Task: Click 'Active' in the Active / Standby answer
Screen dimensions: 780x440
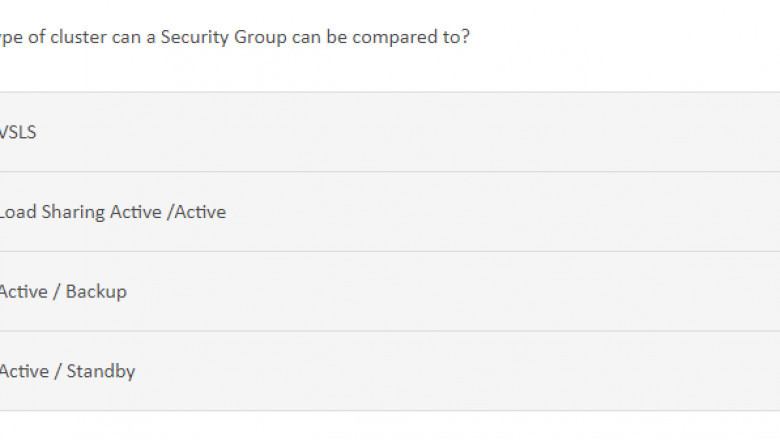Action: (x=23, y=371)
